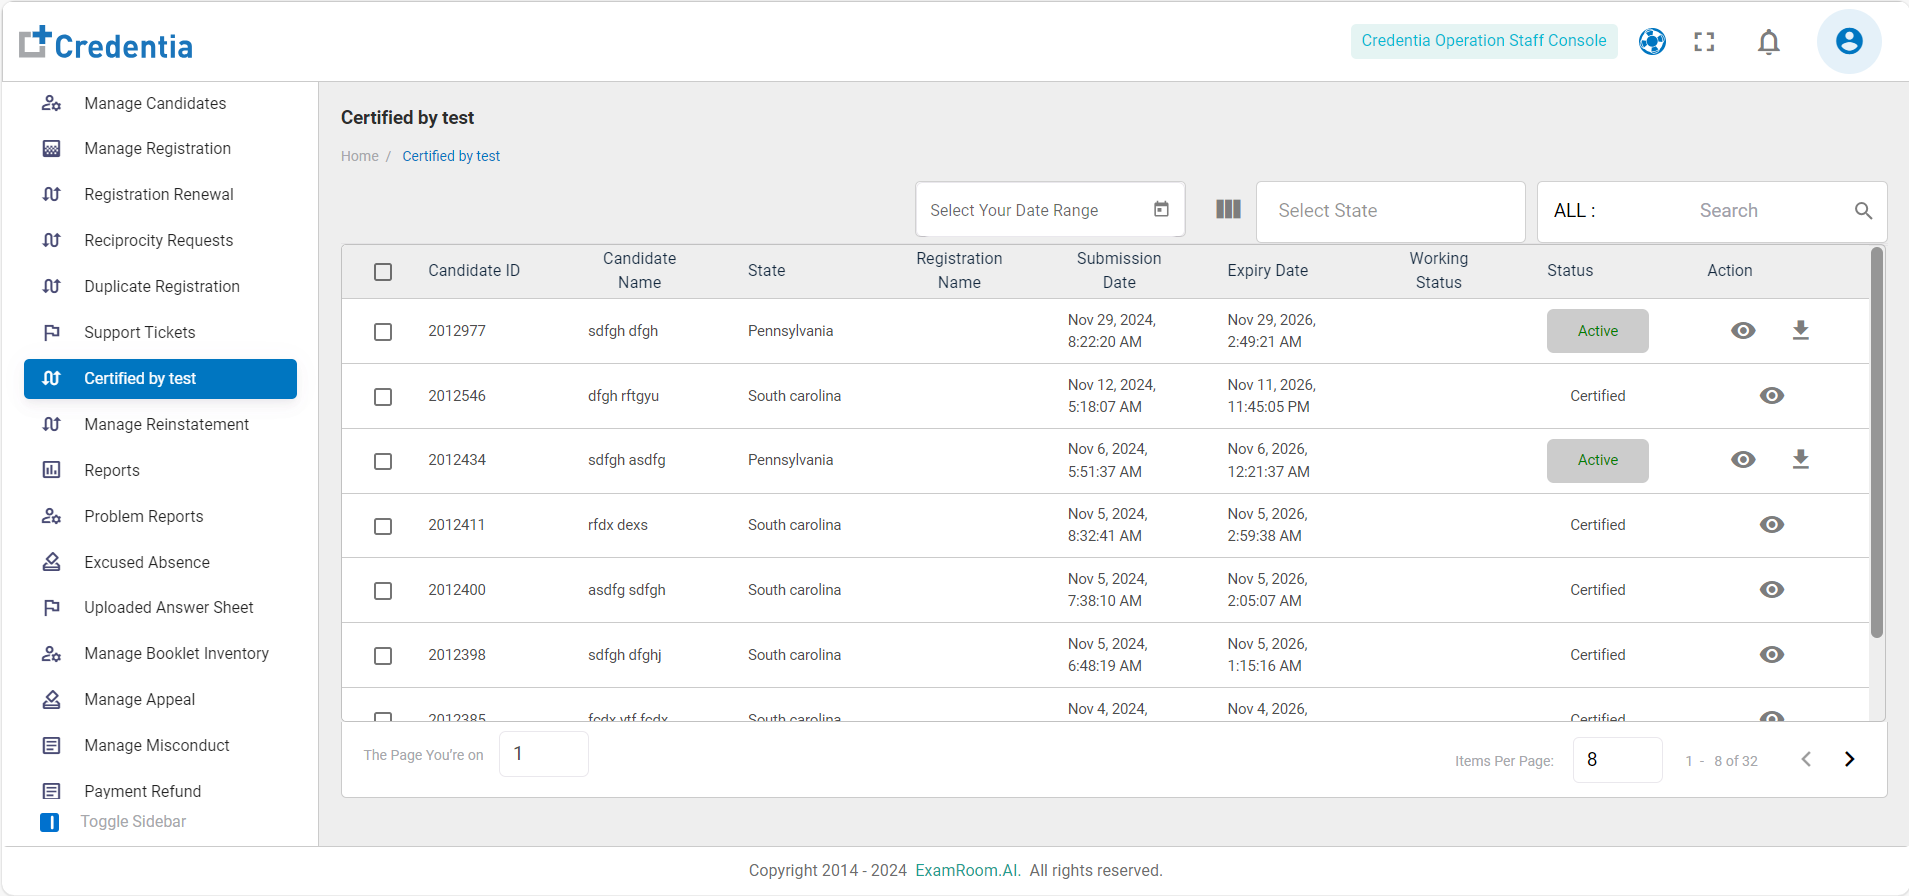Open the column chooser icon
The width and height of the screenshot is (1909, 896).
click(1228, 209)
